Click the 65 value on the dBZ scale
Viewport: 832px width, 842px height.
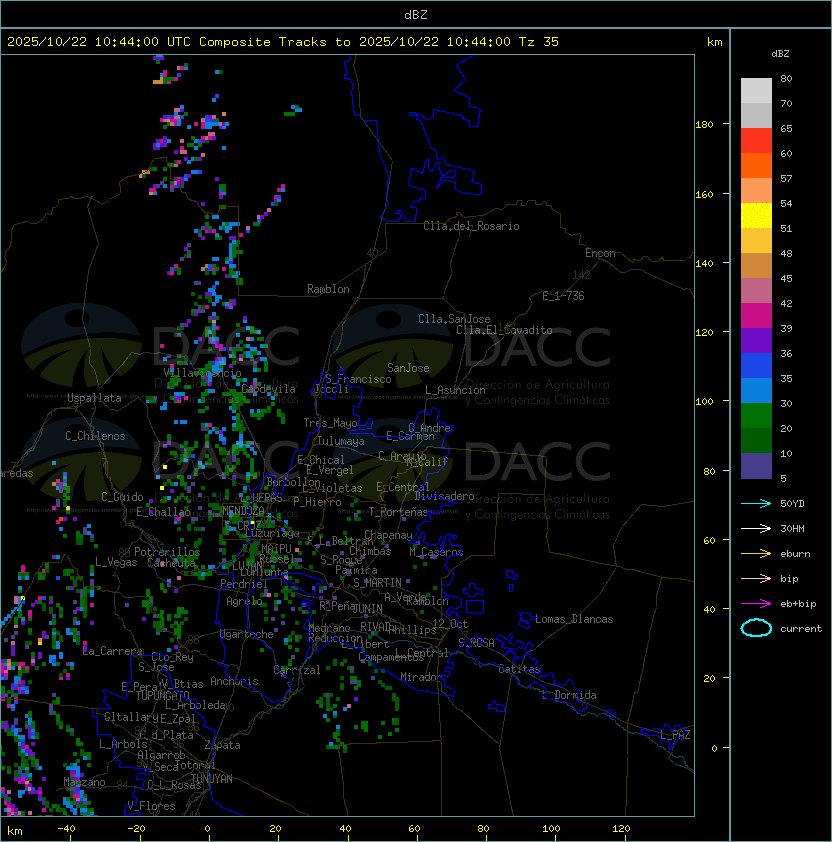tap(786, 128)
